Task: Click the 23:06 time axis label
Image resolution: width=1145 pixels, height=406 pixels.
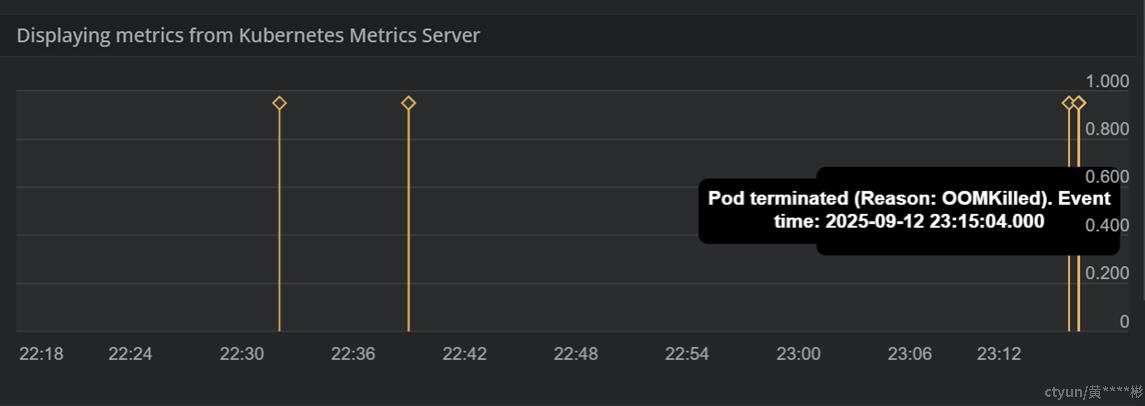Action: point(909,354)
